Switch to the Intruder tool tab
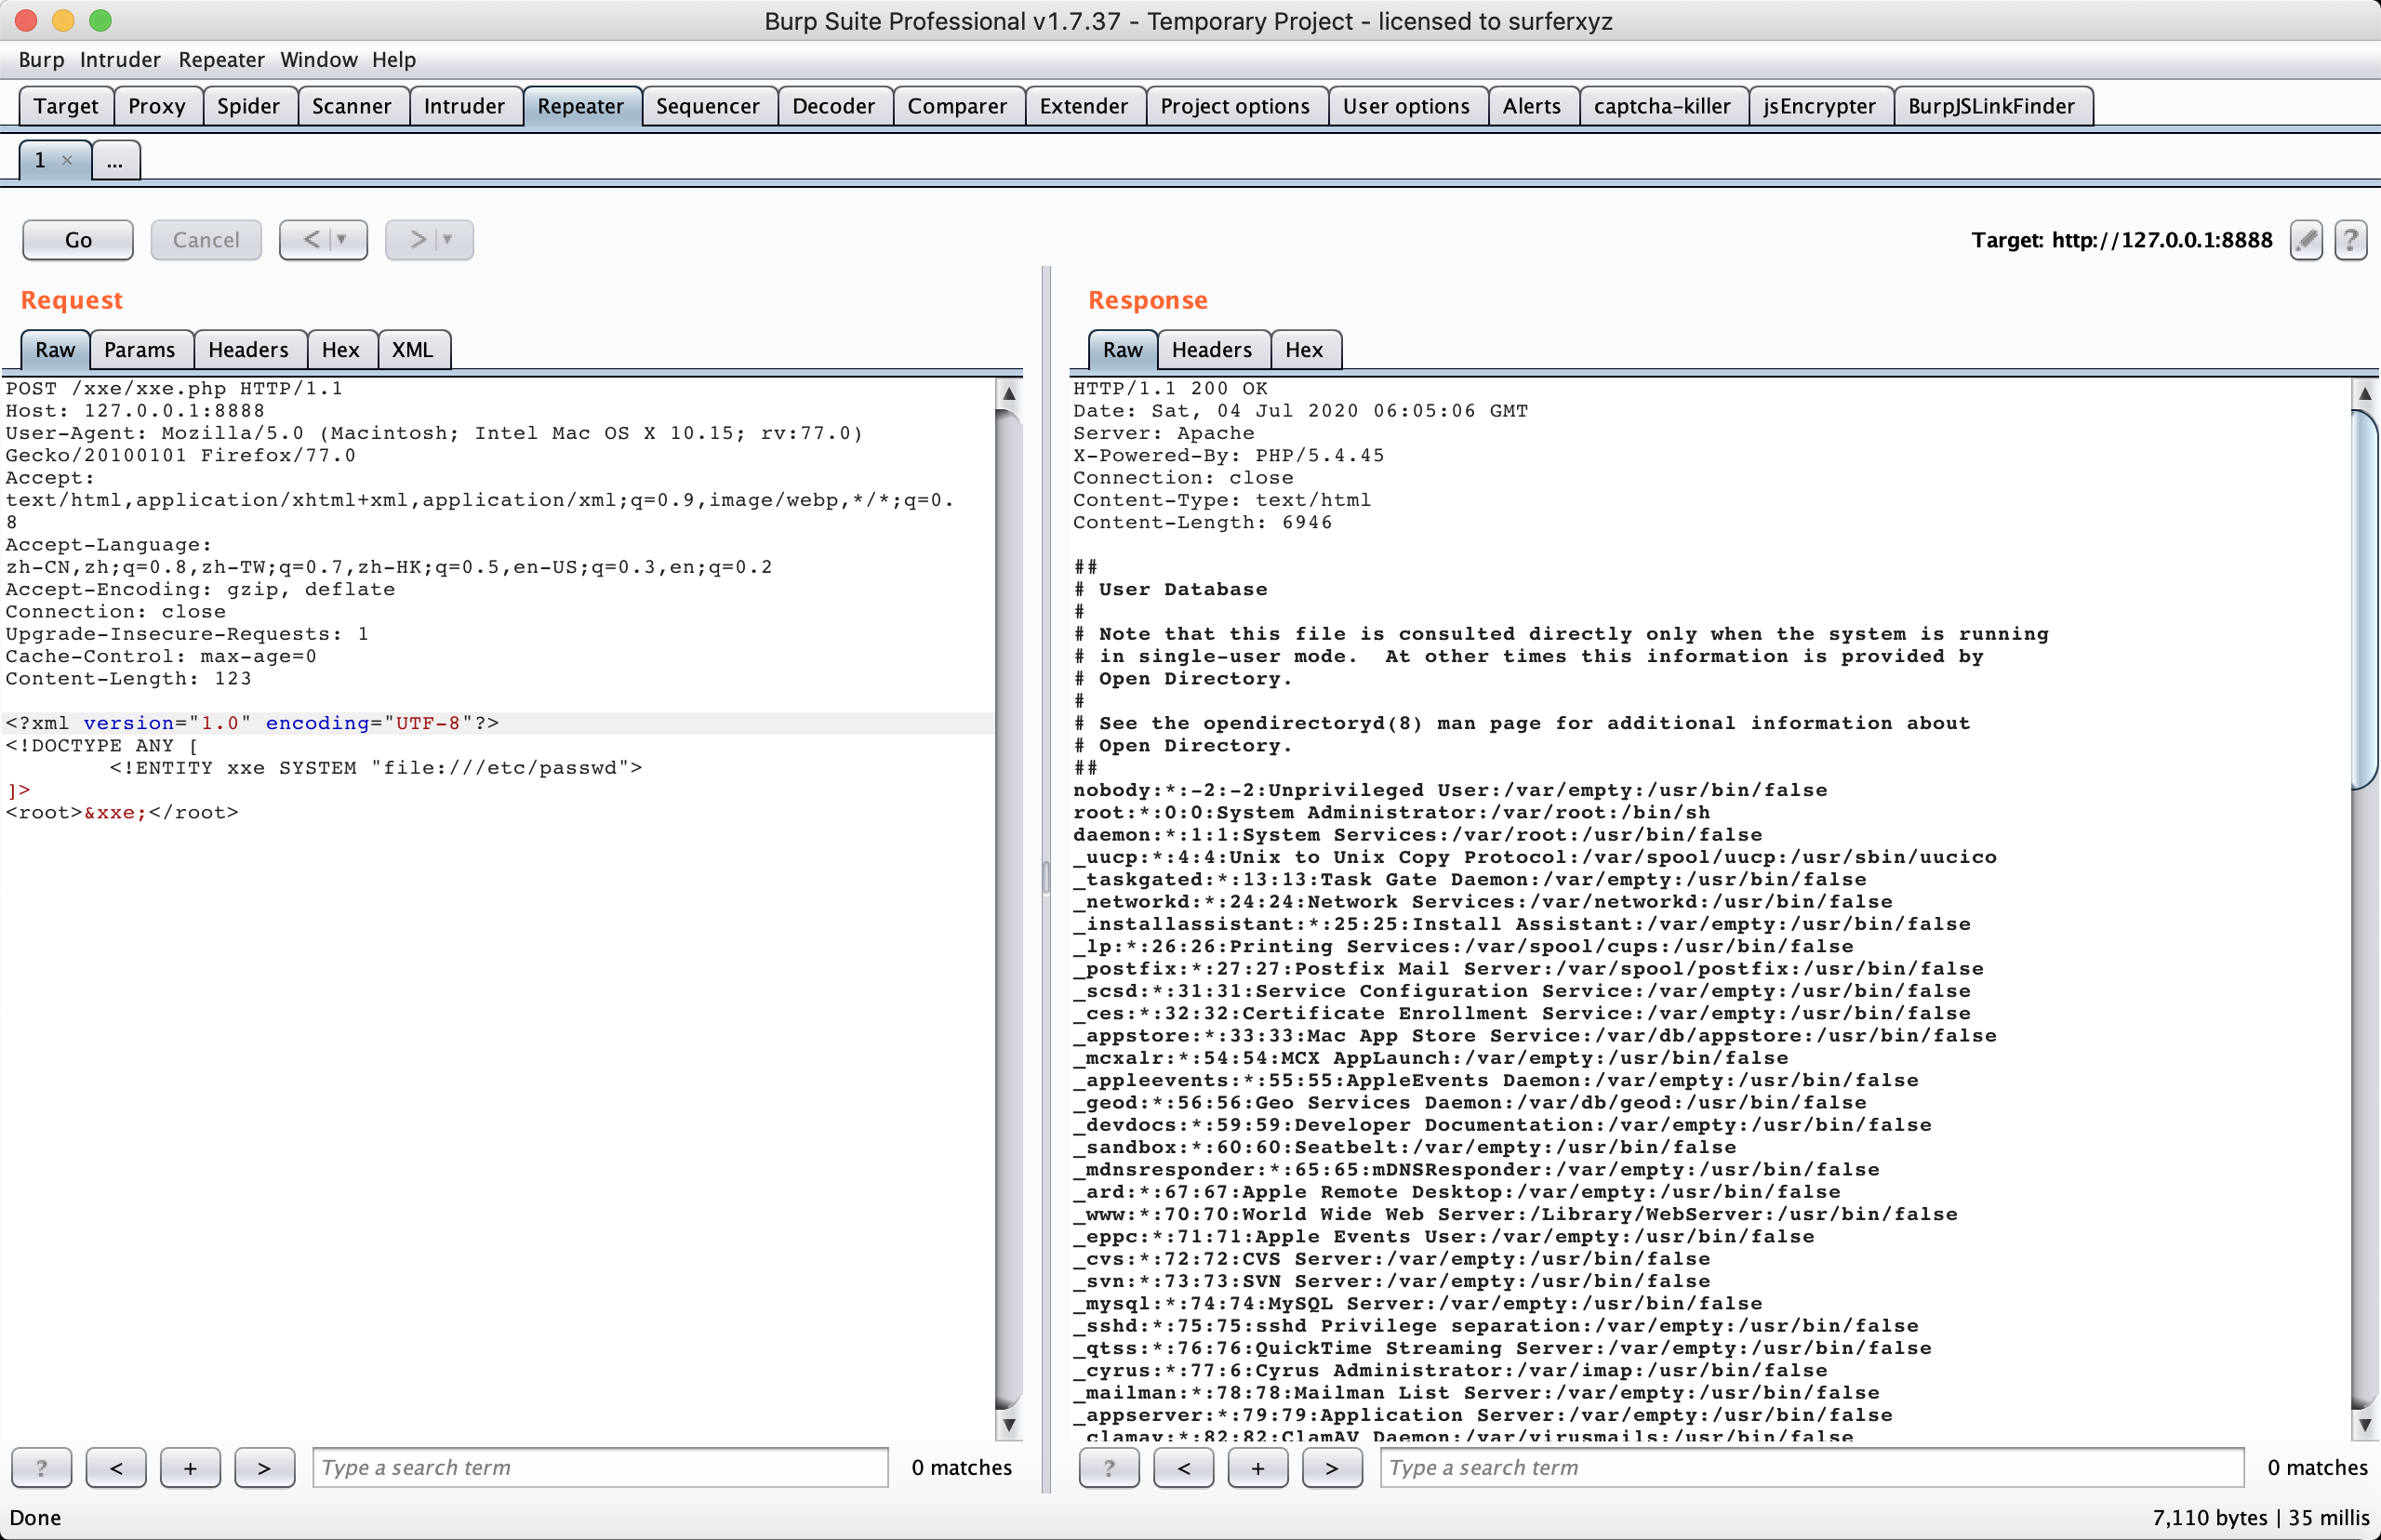The width and height of the screenshot is (2381, 1540). 464,106
